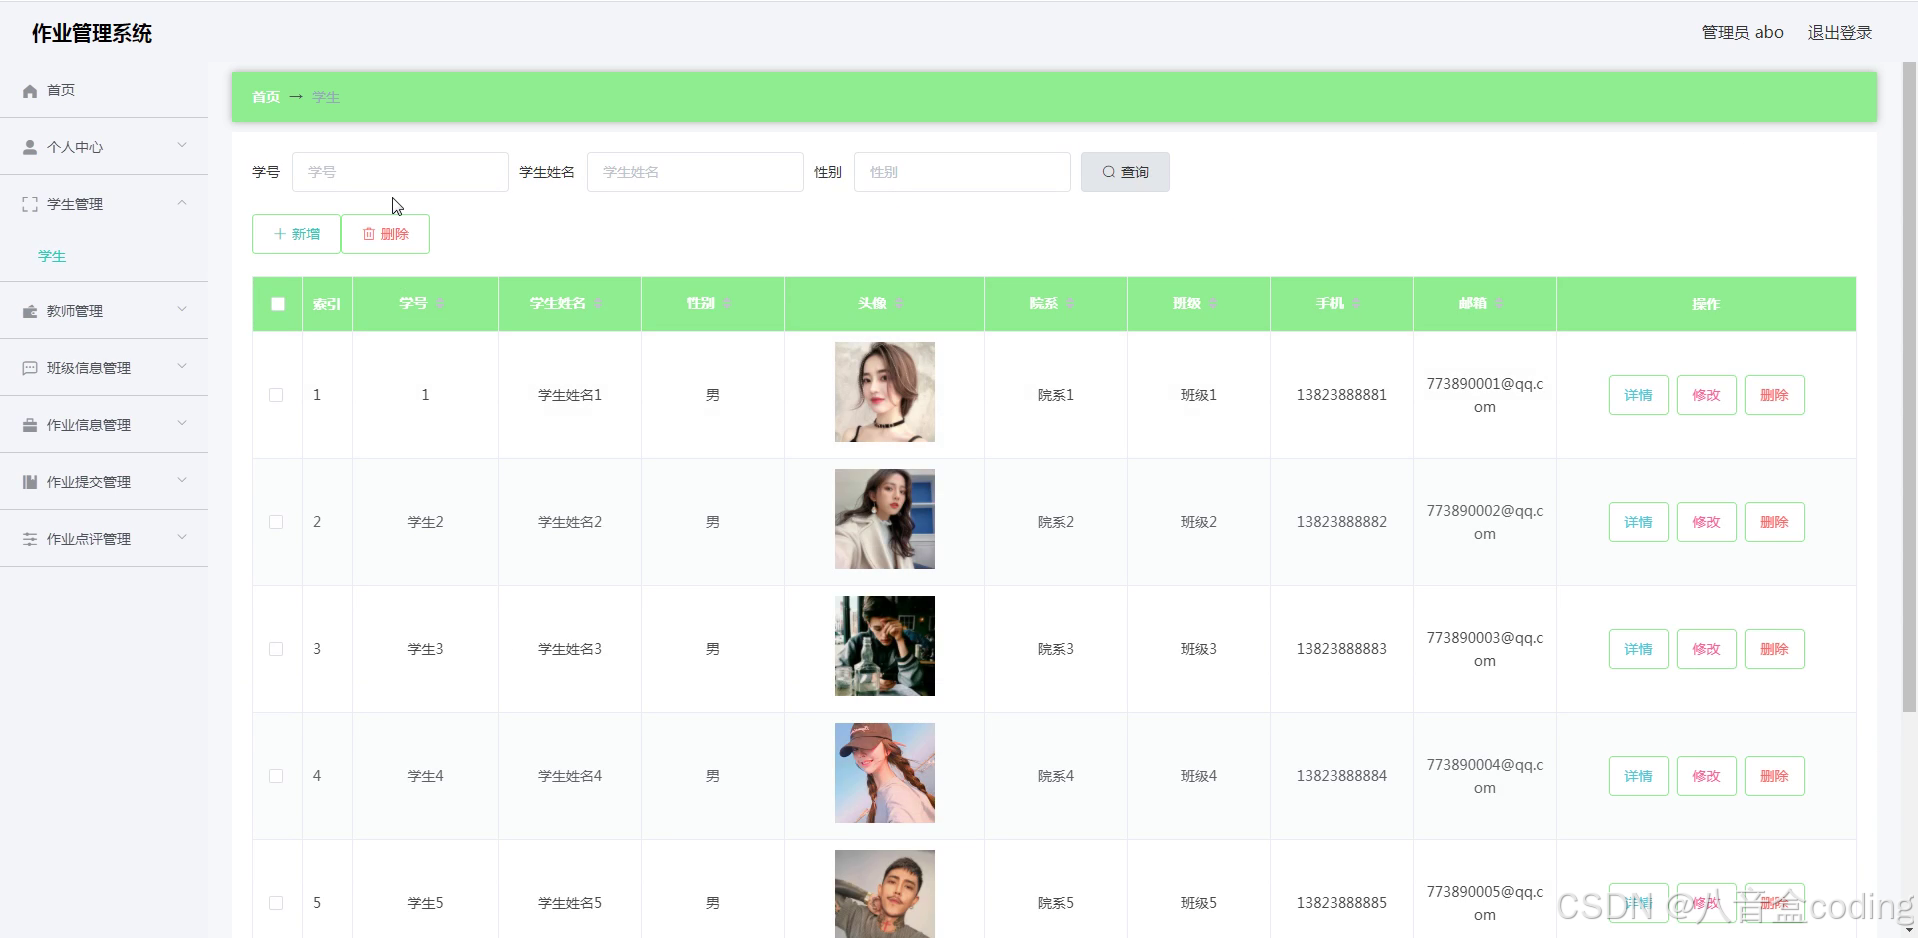Click the plus icon in 新增 button
1918x938 pixels.
[x=280, y=234]
